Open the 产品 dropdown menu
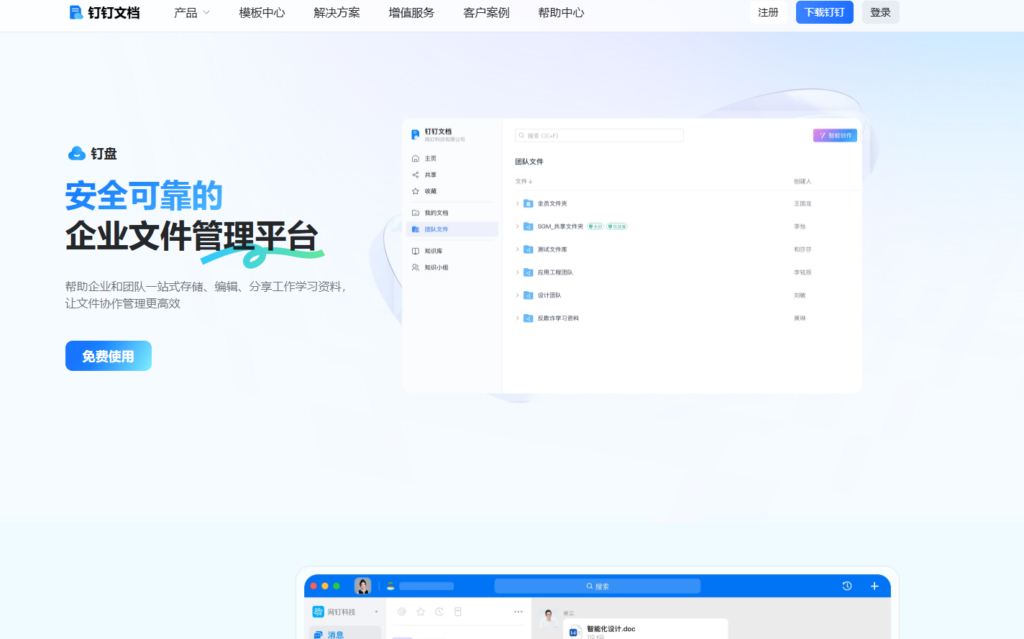This screenshot has height=639, width=1024. 190,13
